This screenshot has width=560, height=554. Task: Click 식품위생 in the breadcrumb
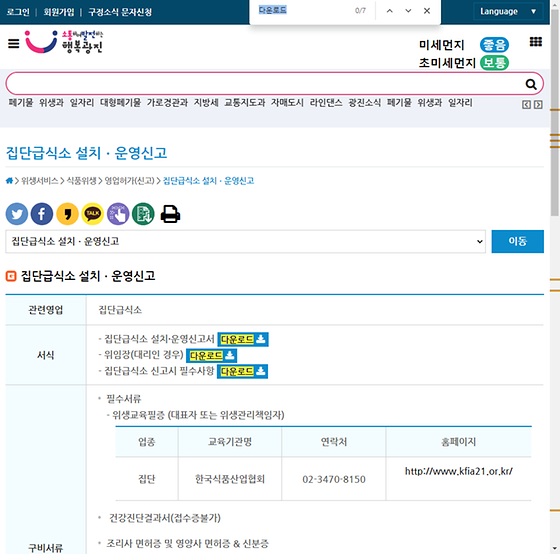click(x=81, y=181)
